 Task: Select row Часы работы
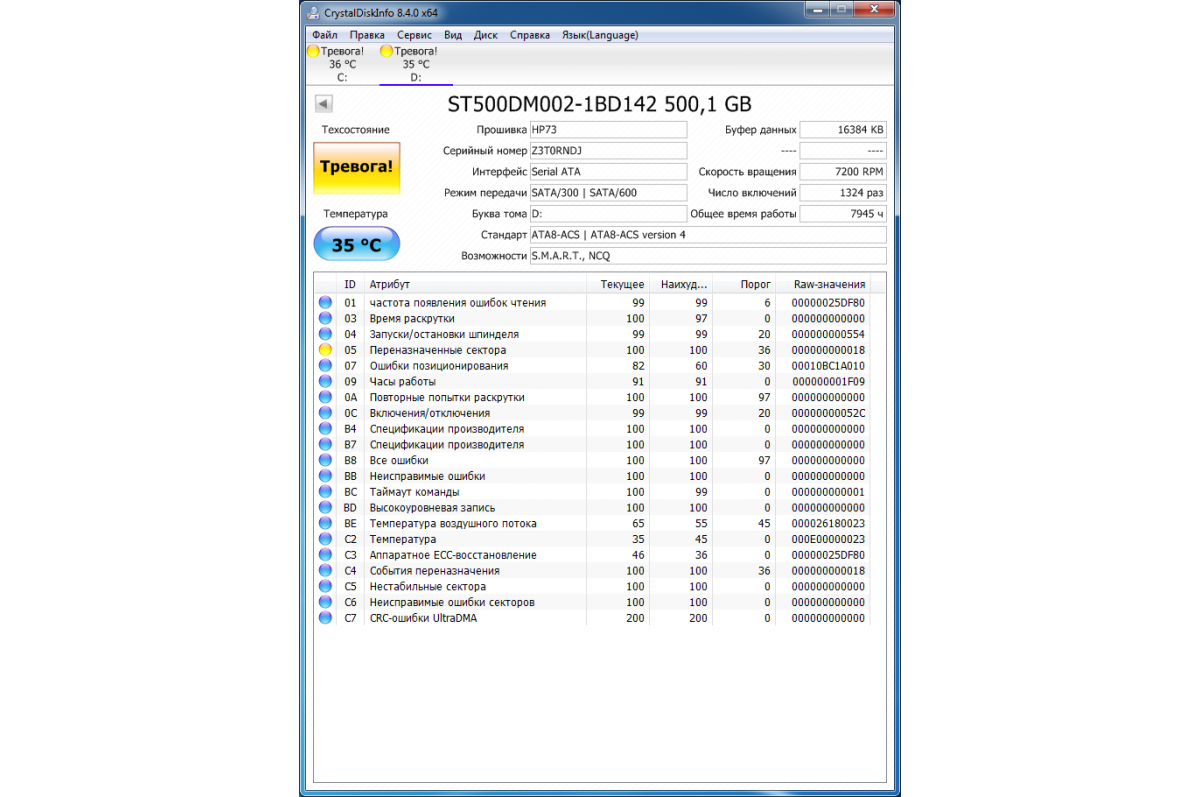point(593,382)
